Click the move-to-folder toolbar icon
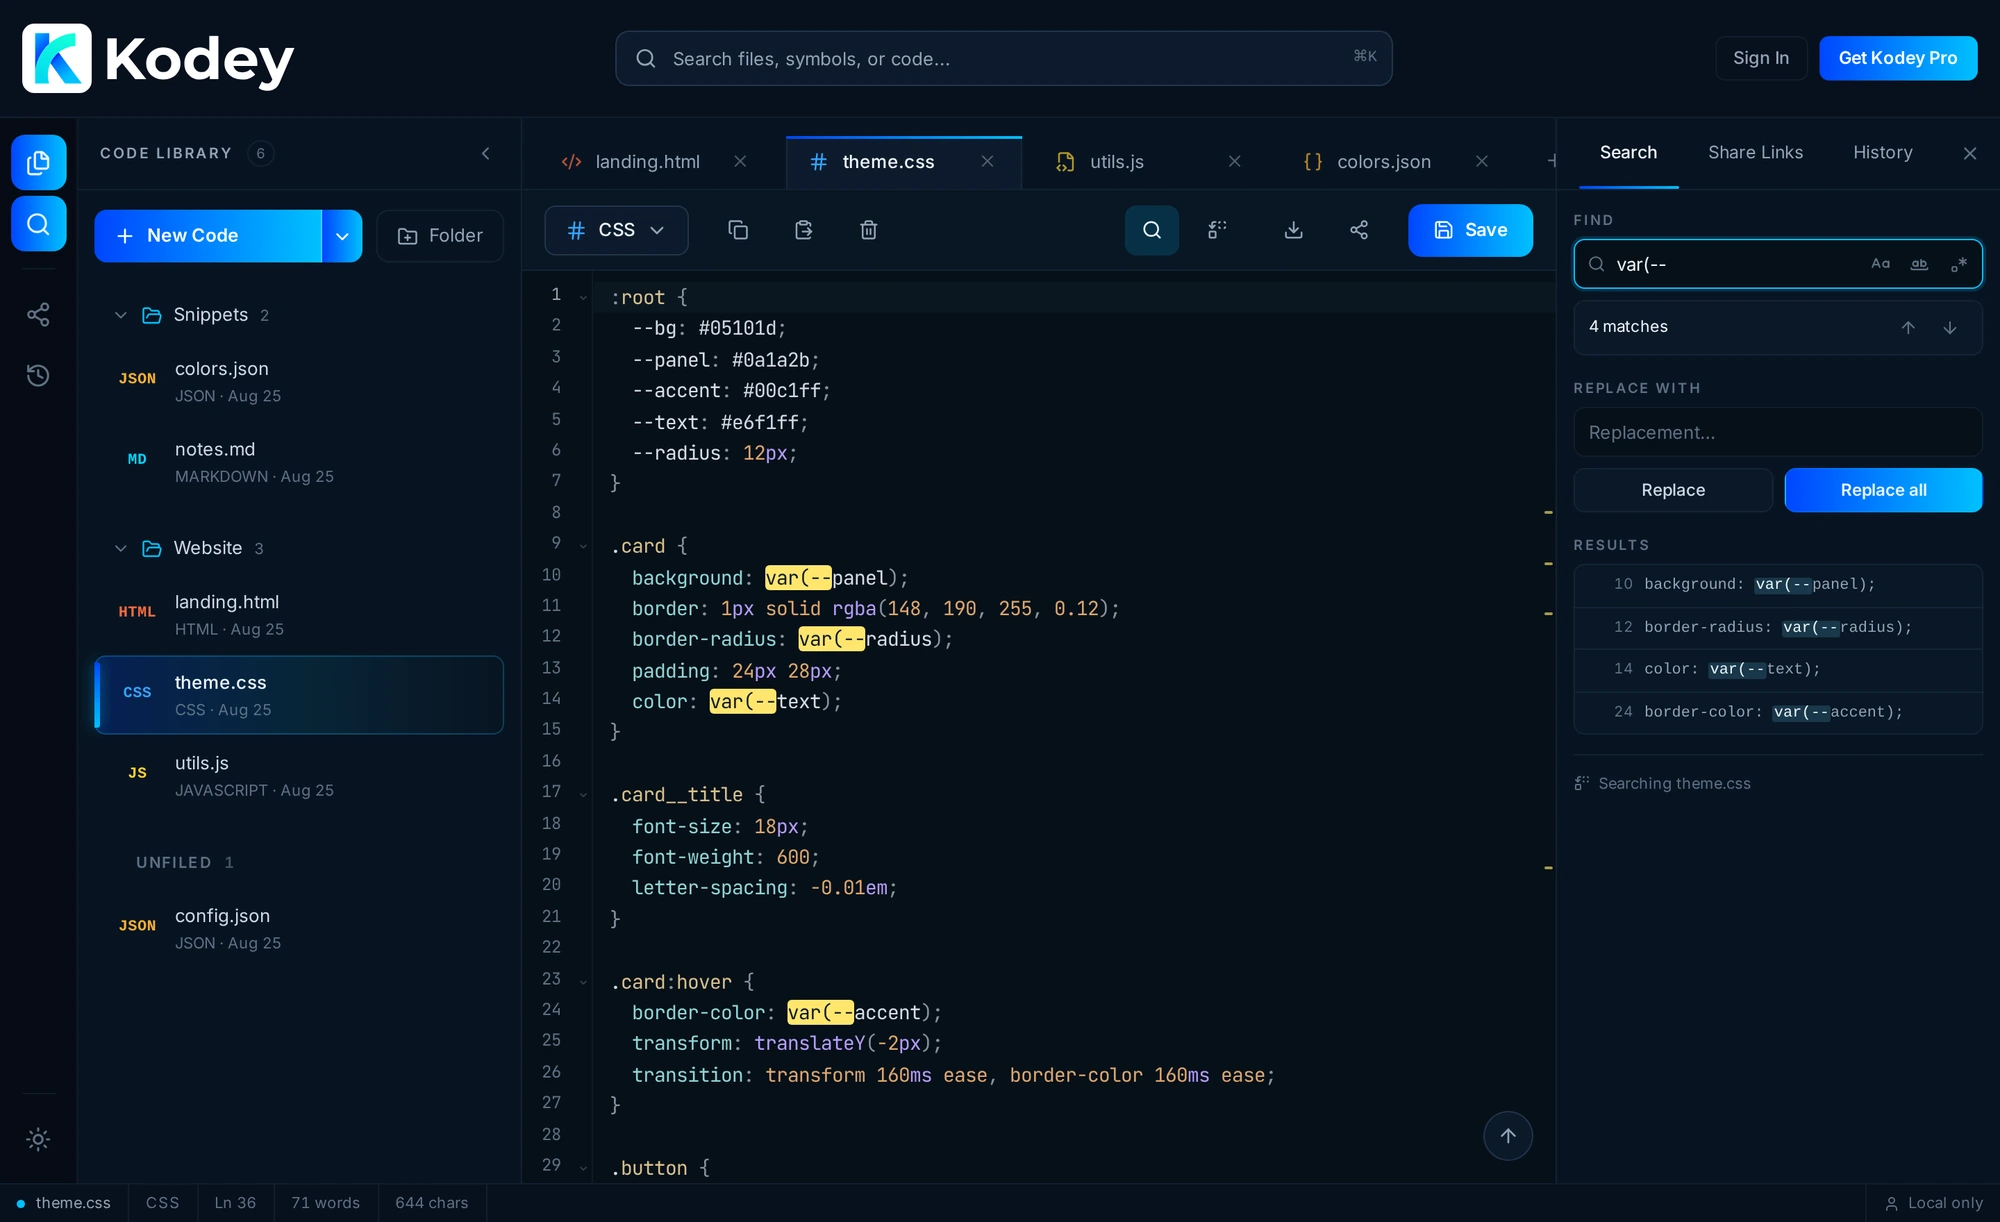Viewport: 2000px width, 1222px height. tap(804, 230)
